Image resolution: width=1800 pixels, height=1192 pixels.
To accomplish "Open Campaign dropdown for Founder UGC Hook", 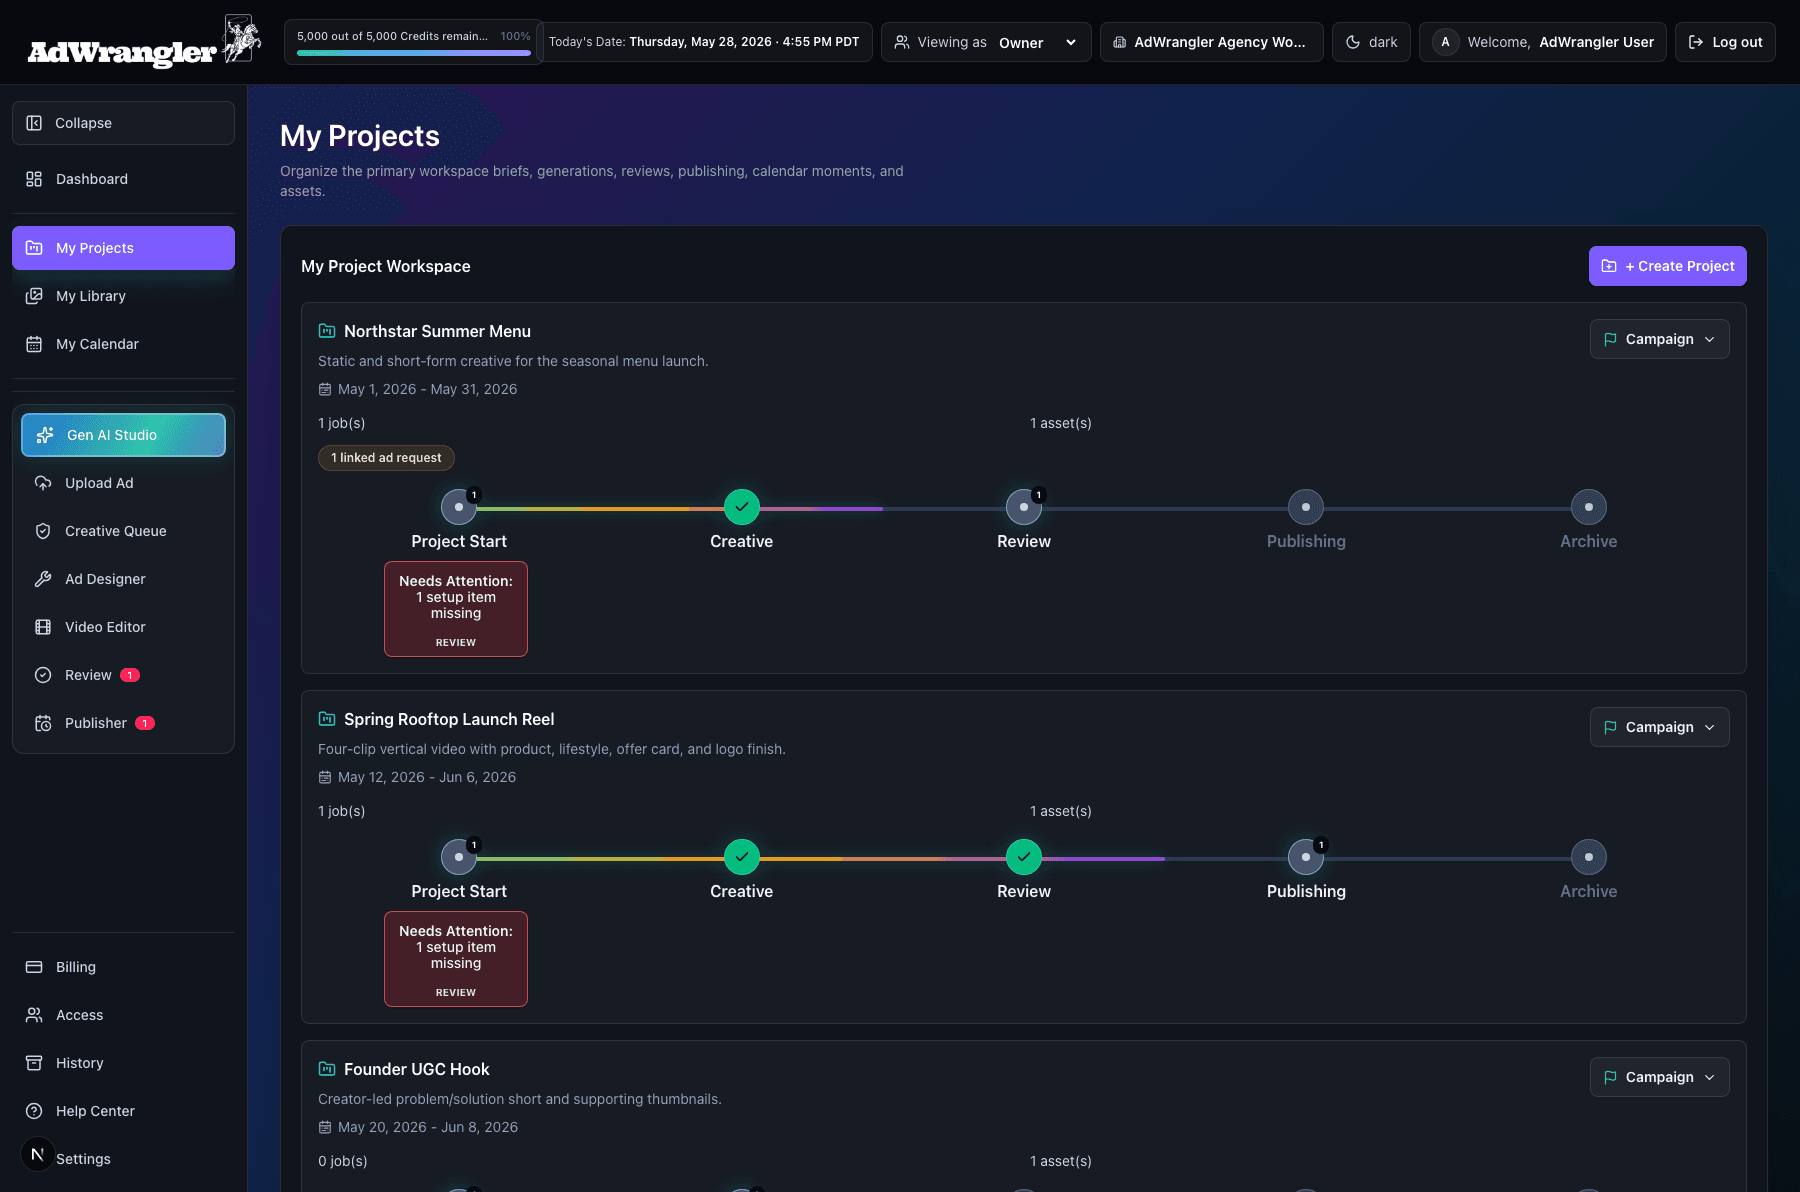I will coord(1659,1077).
